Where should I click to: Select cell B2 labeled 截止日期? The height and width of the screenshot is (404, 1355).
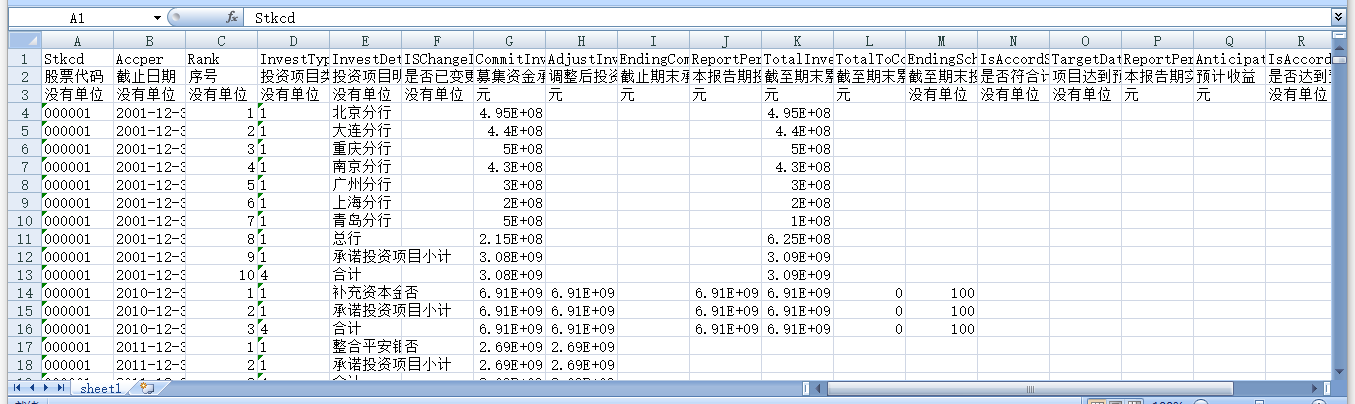coord(149,77)
